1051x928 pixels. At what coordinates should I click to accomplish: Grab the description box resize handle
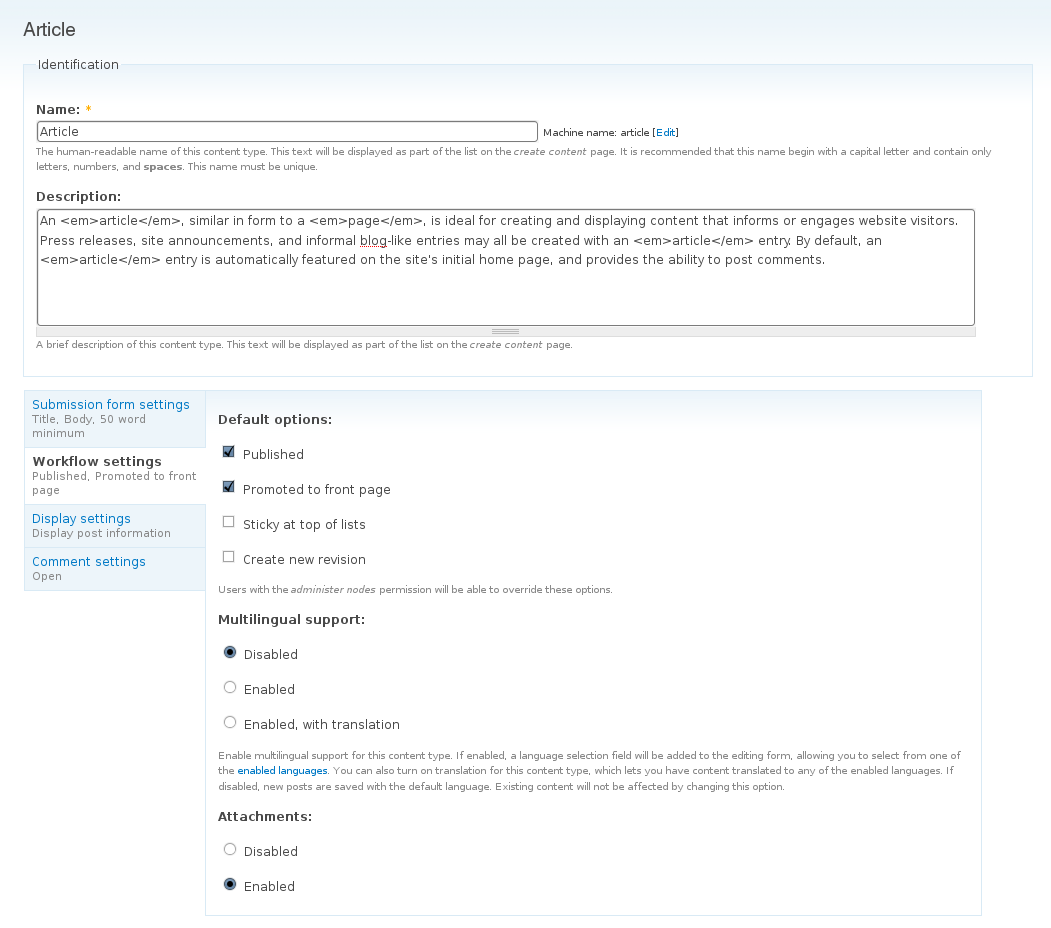coord(505,330)
